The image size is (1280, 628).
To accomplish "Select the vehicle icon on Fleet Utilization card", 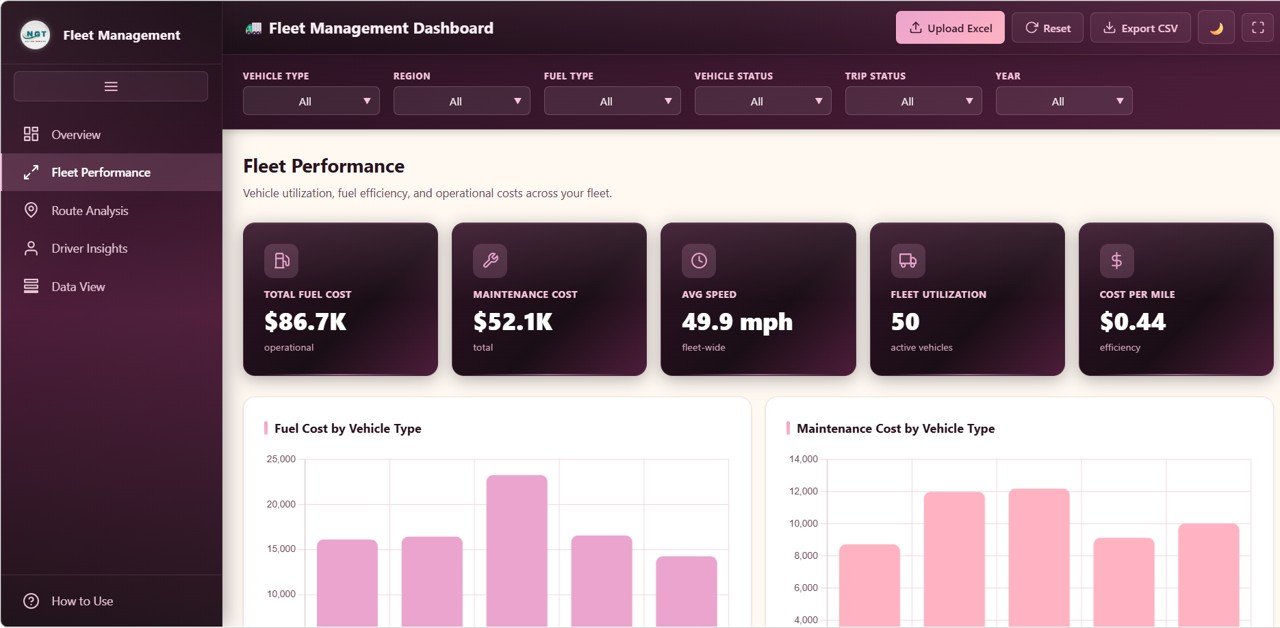I will 907,259.
